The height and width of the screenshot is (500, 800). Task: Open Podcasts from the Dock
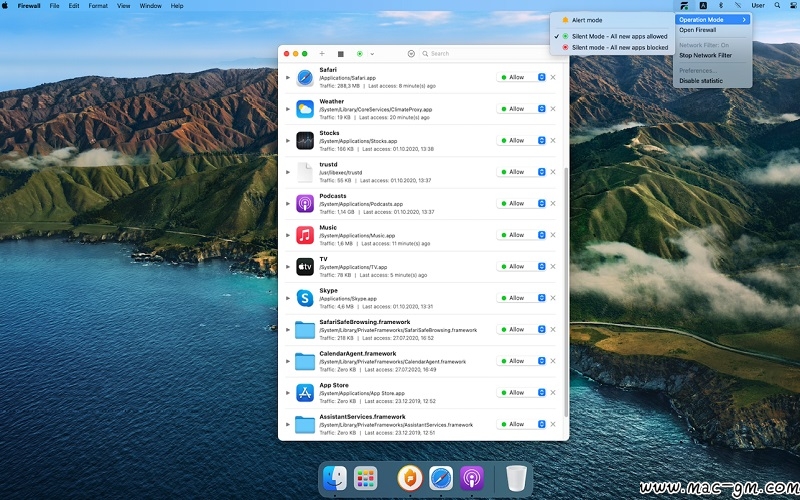(472, 479)
